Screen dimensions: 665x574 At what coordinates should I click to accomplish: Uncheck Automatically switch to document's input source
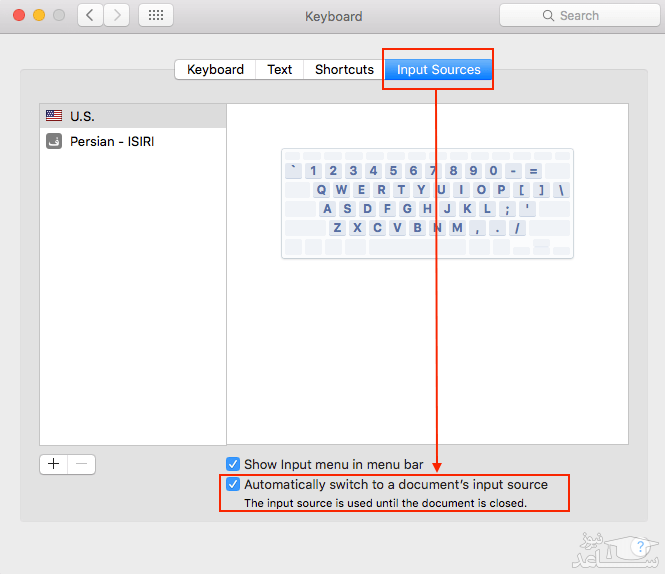pos(233,484)
